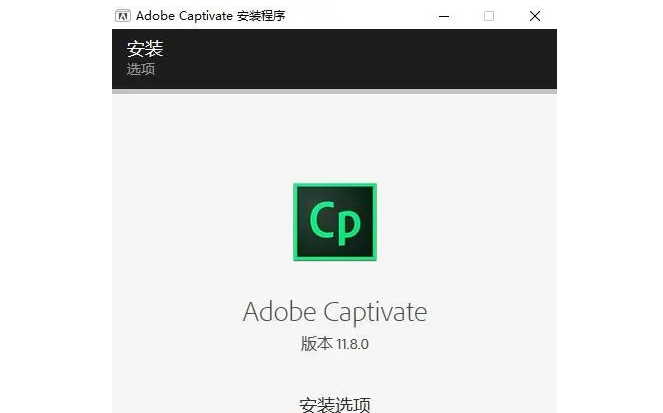
Task: Click the Adobe installer icon in title bar
Action: pyautogui.click(x=123, y=16)
